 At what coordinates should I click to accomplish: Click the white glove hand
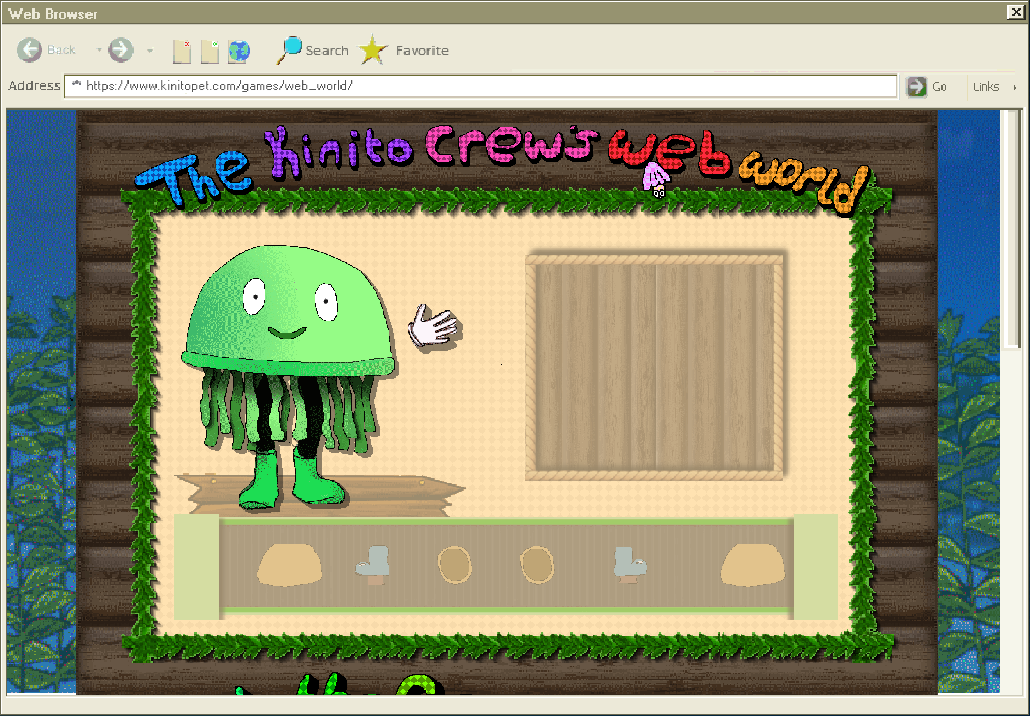pos(433,326)
